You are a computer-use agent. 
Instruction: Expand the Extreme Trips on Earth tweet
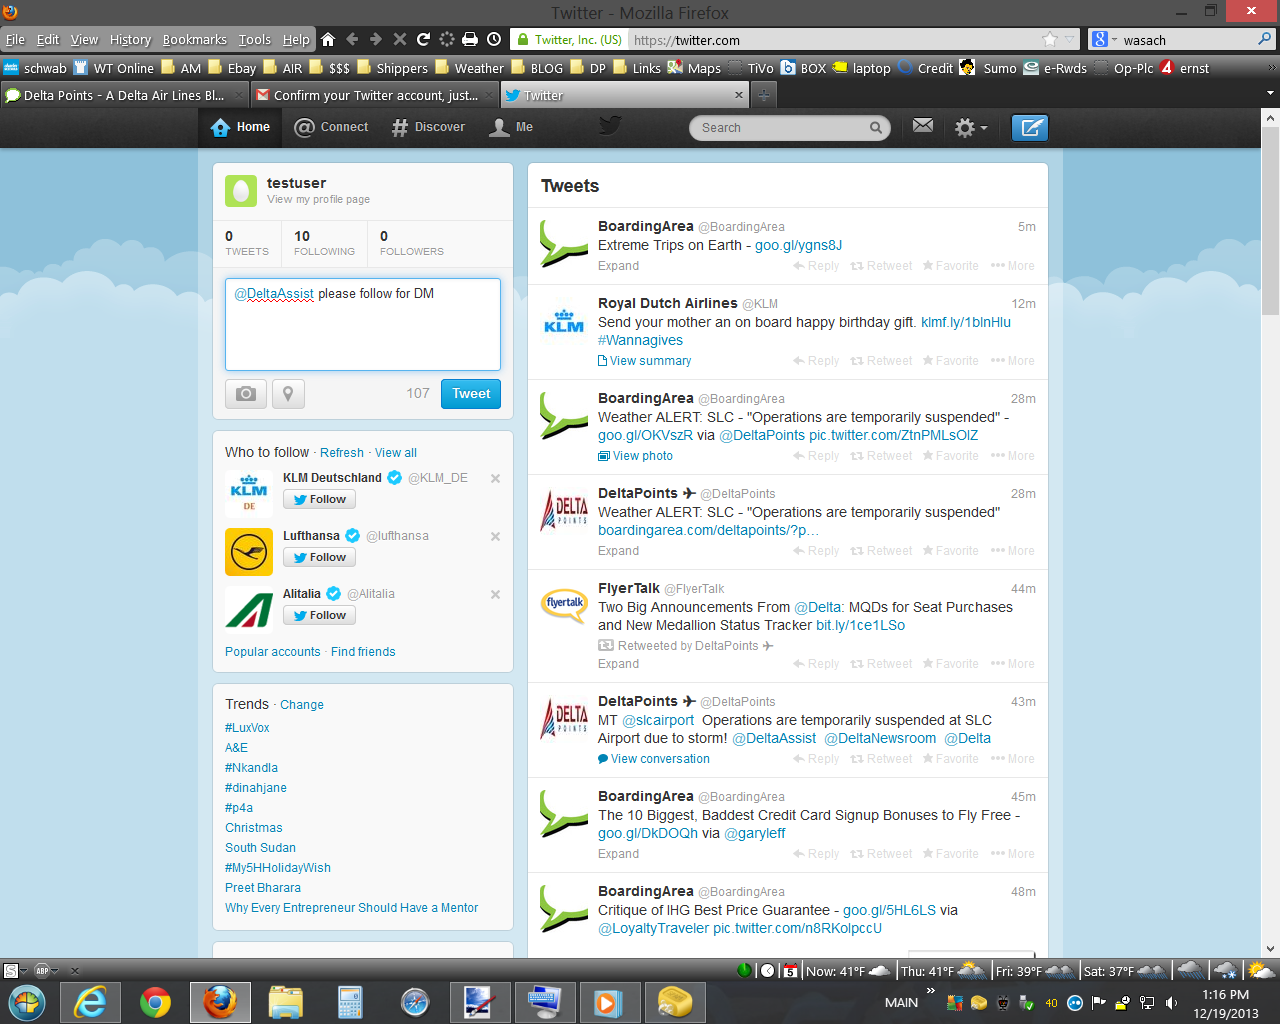point(618,266)
